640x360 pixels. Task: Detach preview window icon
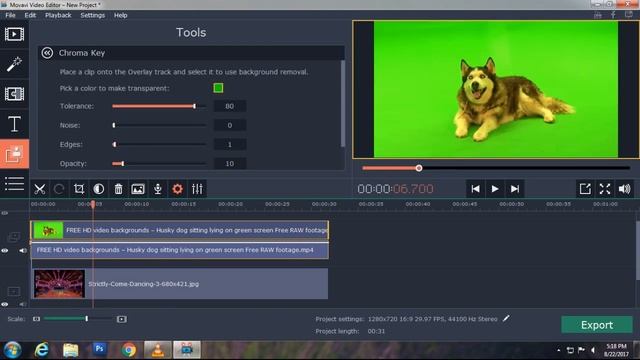[x=585, y=189]
